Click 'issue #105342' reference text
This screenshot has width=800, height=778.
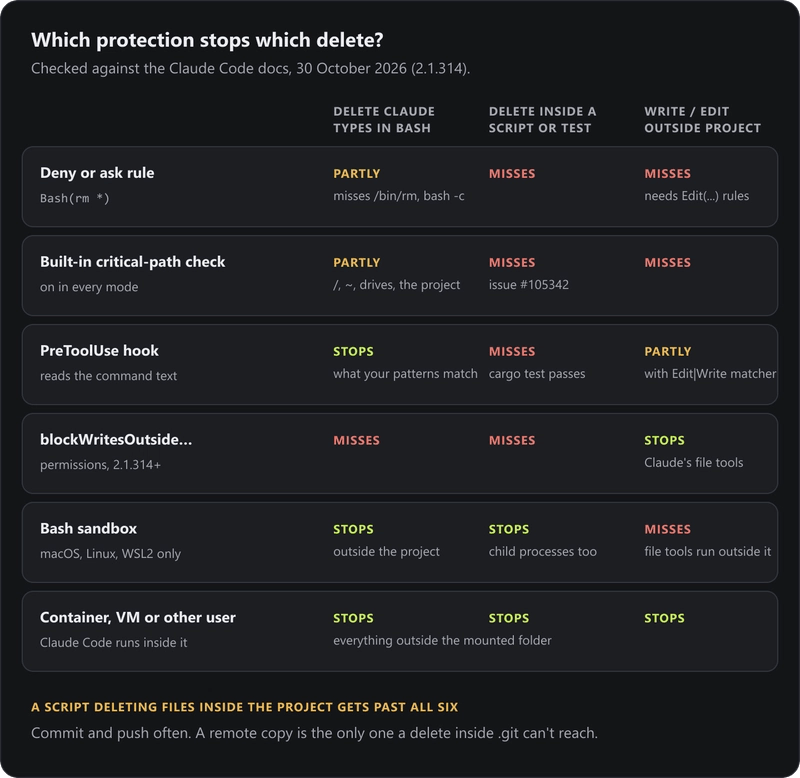coord(529,285)
